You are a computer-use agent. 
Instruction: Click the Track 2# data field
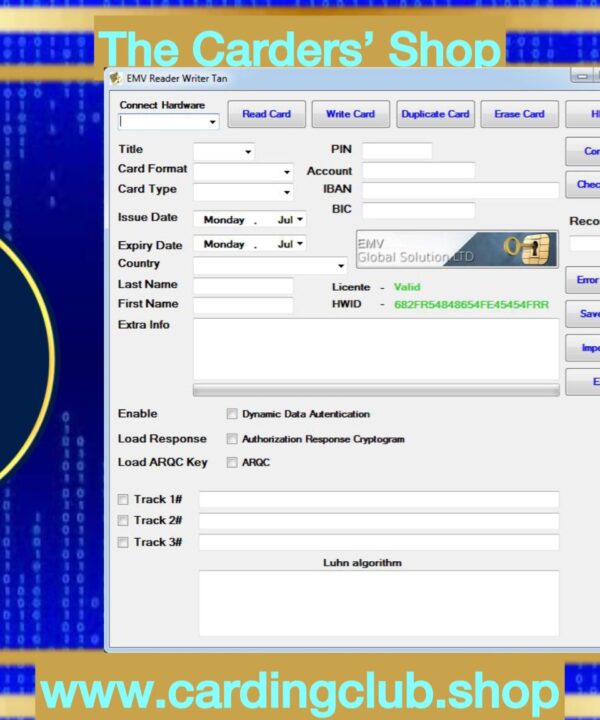(379, 521)
